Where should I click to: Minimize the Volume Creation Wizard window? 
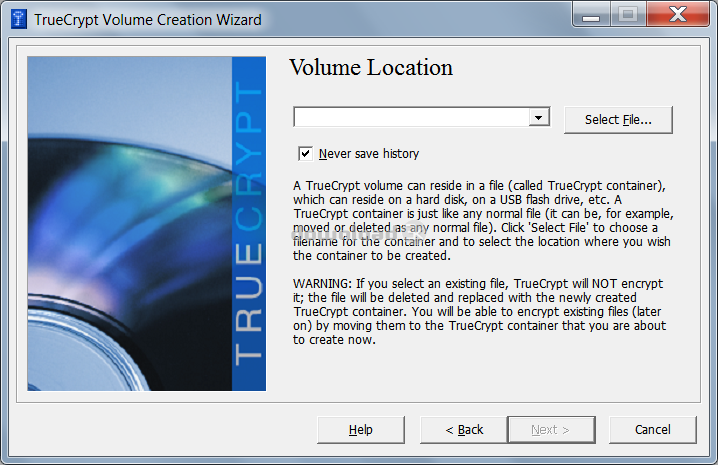click(595, 15)
